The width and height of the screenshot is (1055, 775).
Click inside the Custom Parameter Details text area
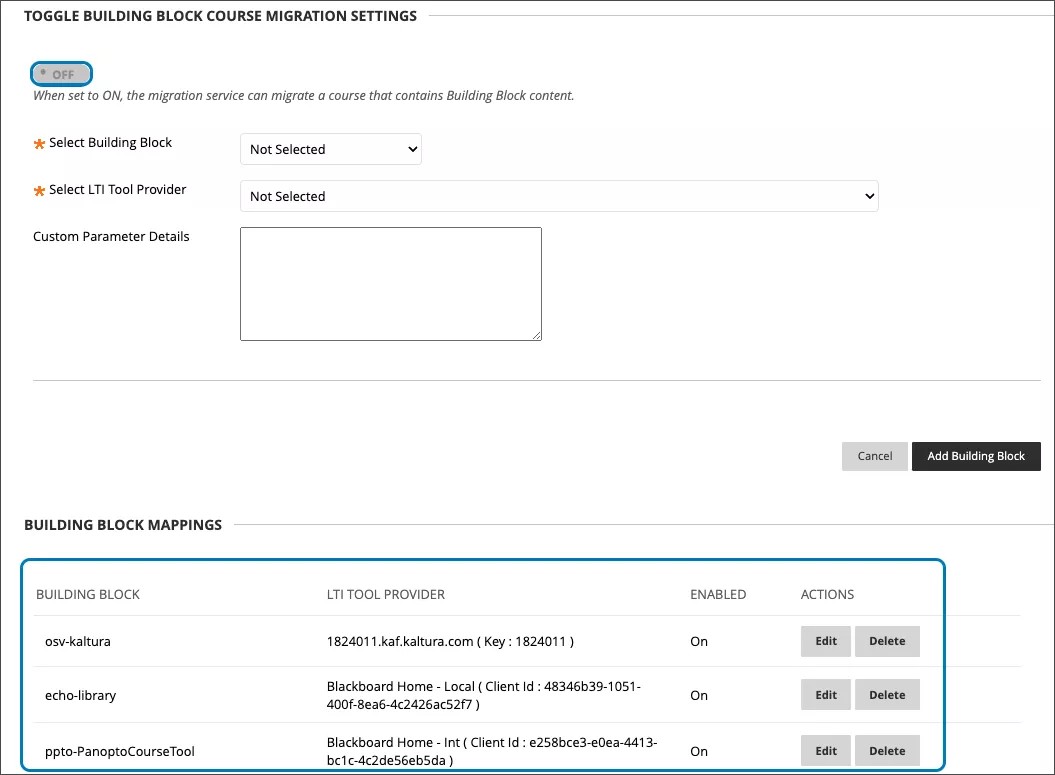tap(390, 283)
